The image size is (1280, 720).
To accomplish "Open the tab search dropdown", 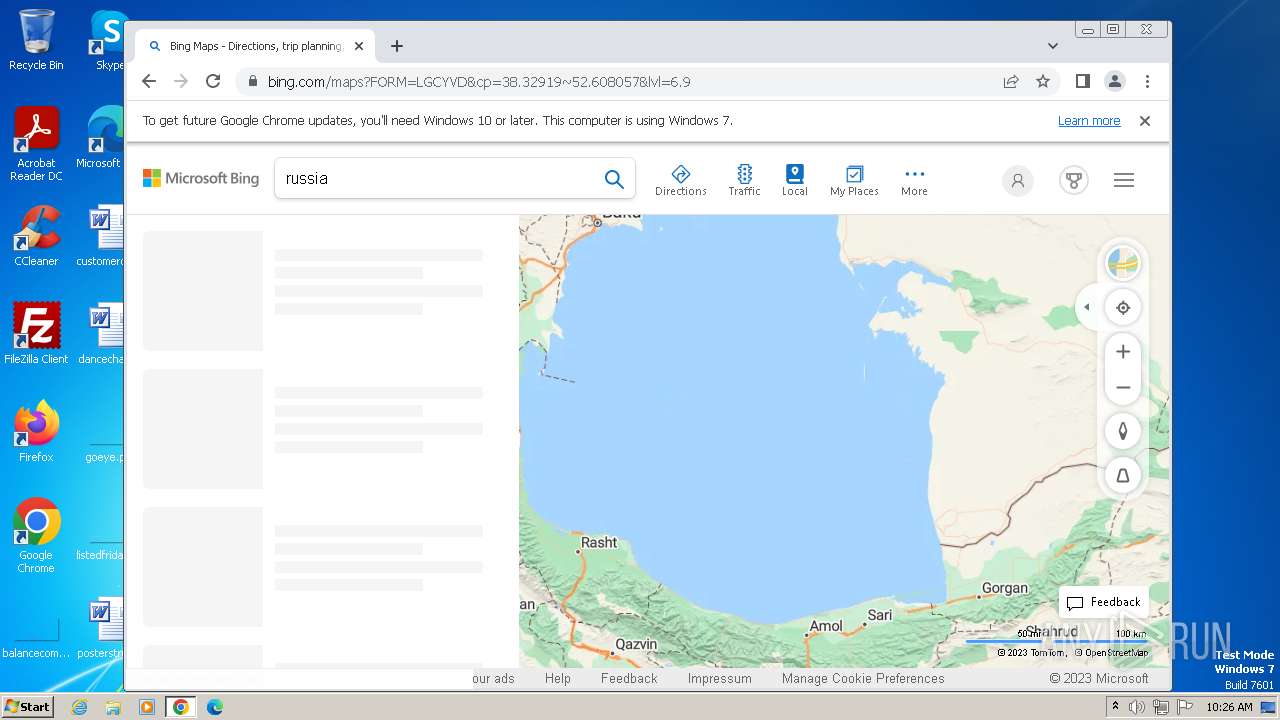I will (x=1053, y=46).
